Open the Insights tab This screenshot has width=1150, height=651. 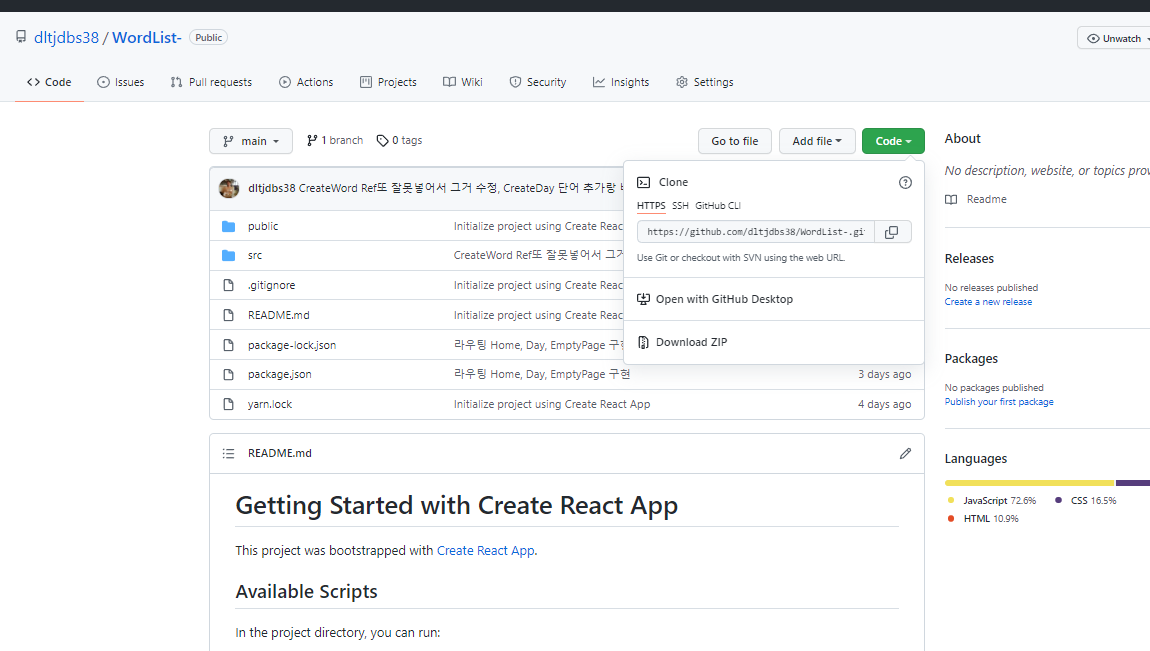point(621,82)
